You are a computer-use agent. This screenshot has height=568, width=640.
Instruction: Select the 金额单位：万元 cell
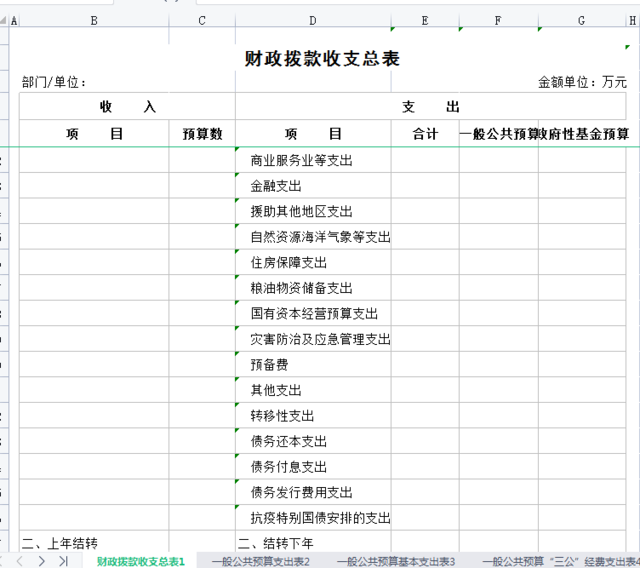(582, 82)
